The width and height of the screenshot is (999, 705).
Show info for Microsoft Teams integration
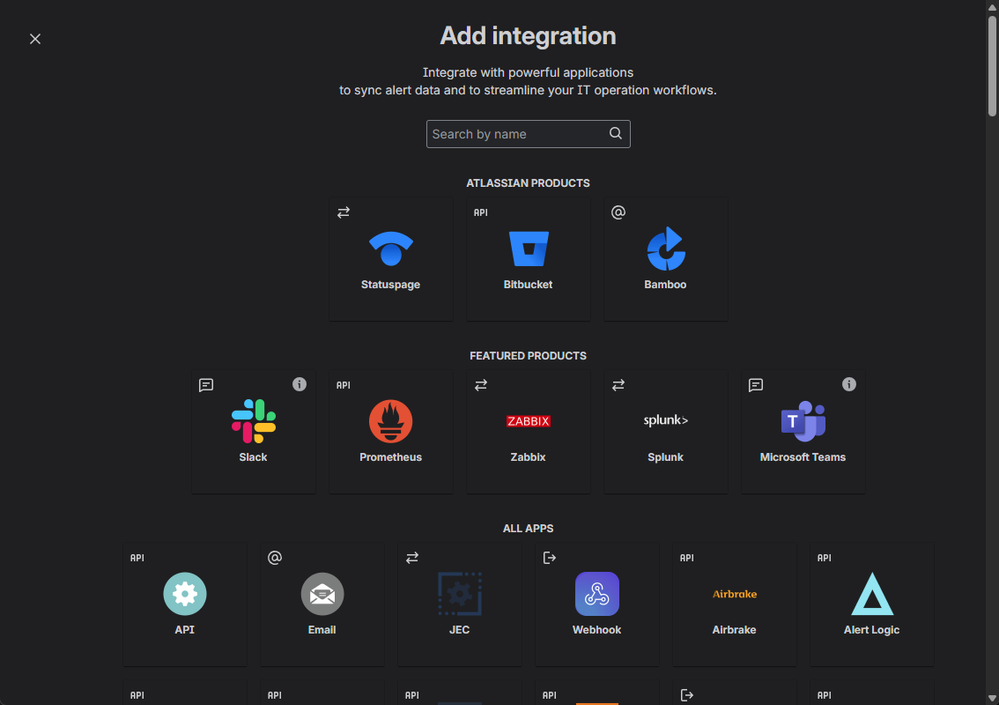[x=849, y=384]
